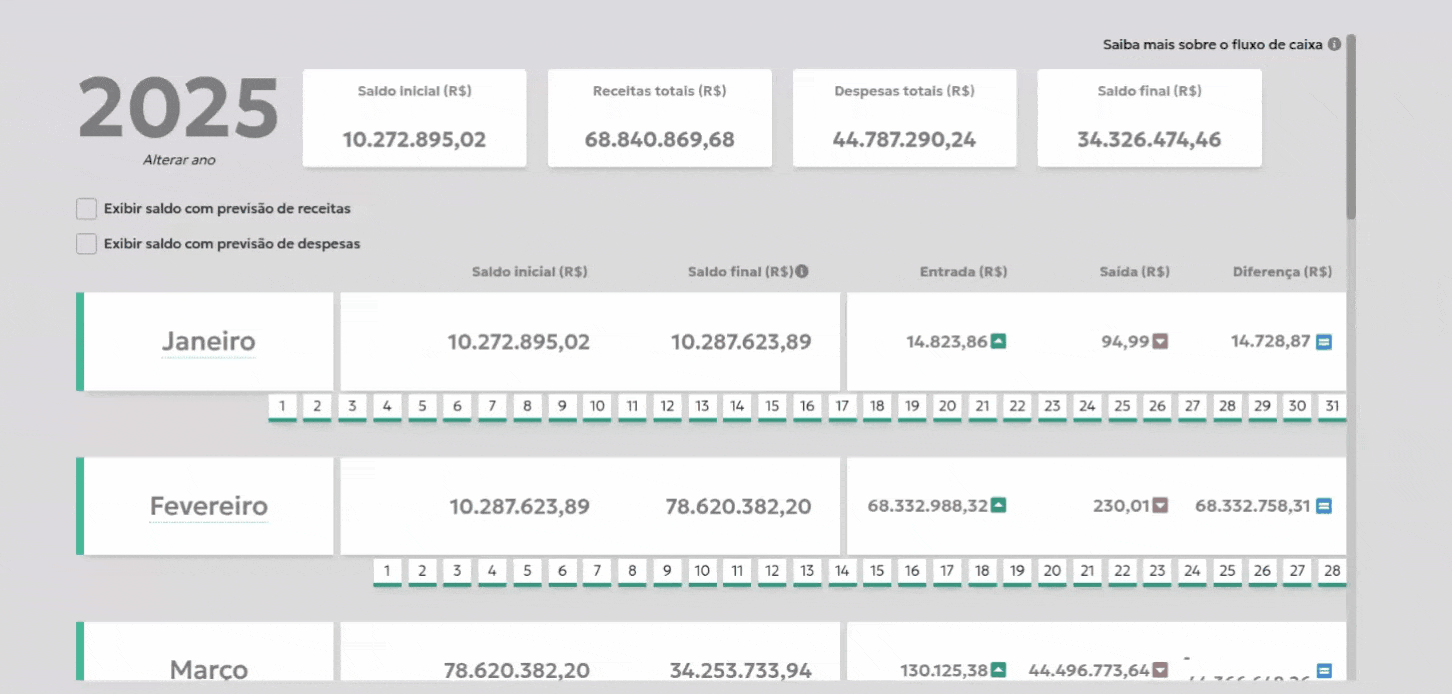The image size is (1452, 694).
Task: Click the info icon next to 'Saldo final (R$)' column header
Action: [802, 272]
